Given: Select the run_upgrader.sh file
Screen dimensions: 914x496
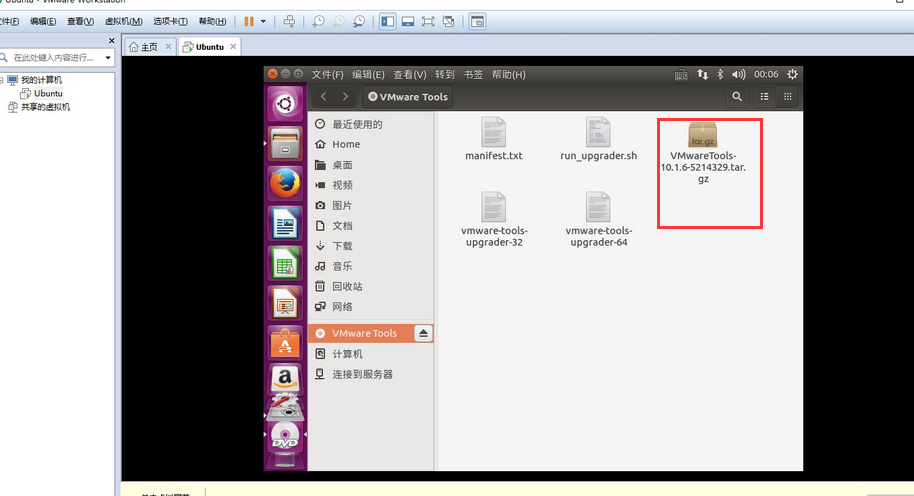Looking at the screenshot, I should pyautogui.click(x=599, y=139).
